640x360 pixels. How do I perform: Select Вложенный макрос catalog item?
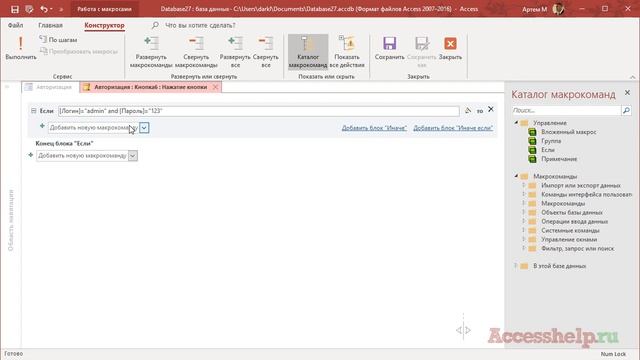(x=569, y=132)
